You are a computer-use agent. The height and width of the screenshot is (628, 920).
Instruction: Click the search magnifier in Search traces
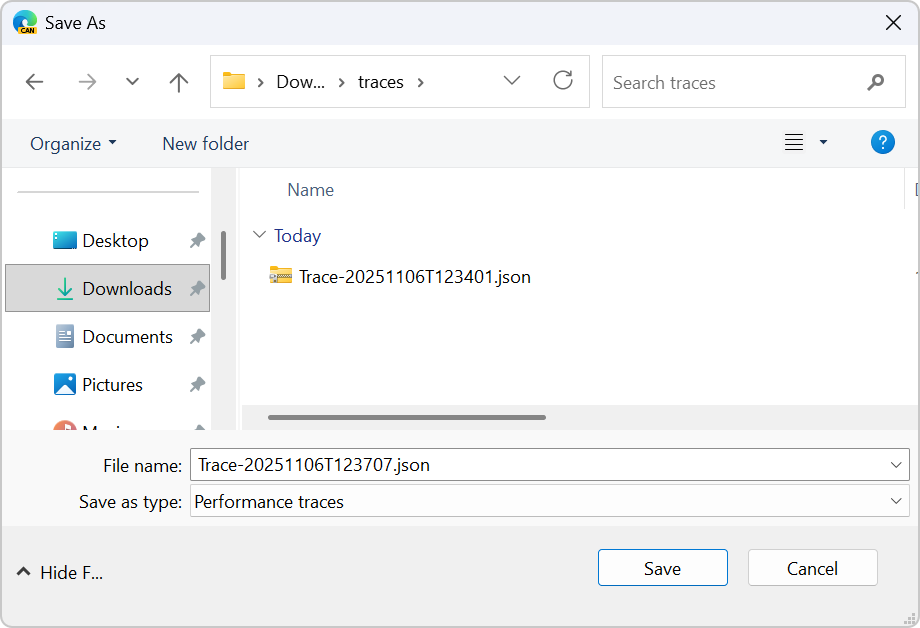(875, 82)
